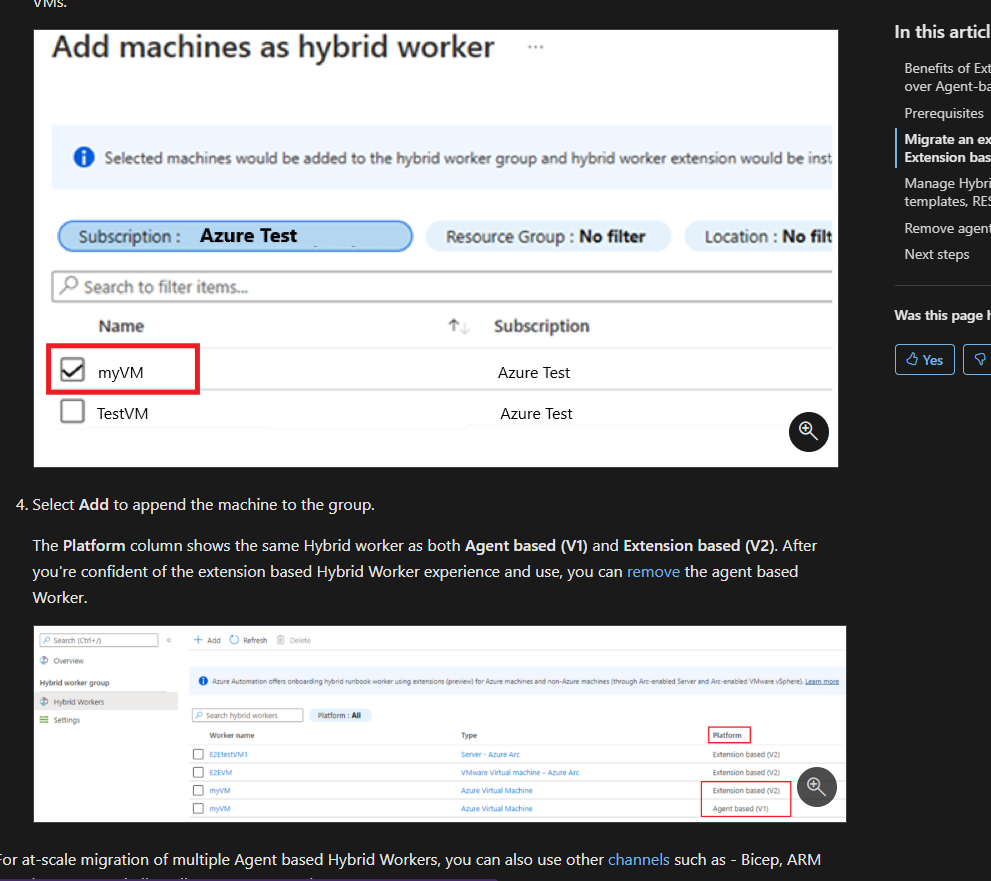Click the Hybrid Workers icon in the left menu
The width and height of the screenshot is (991, 881).
44,702
